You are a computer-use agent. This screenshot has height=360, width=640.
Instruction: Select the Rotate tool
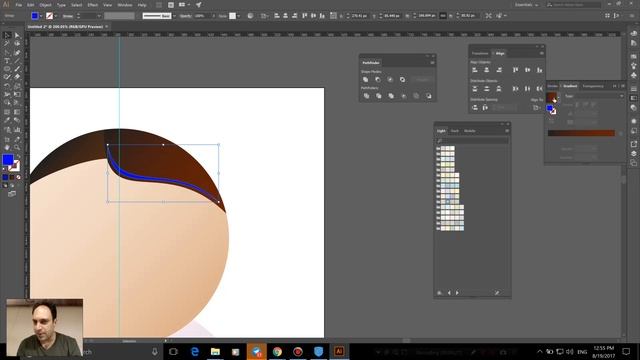click(7, 86)
